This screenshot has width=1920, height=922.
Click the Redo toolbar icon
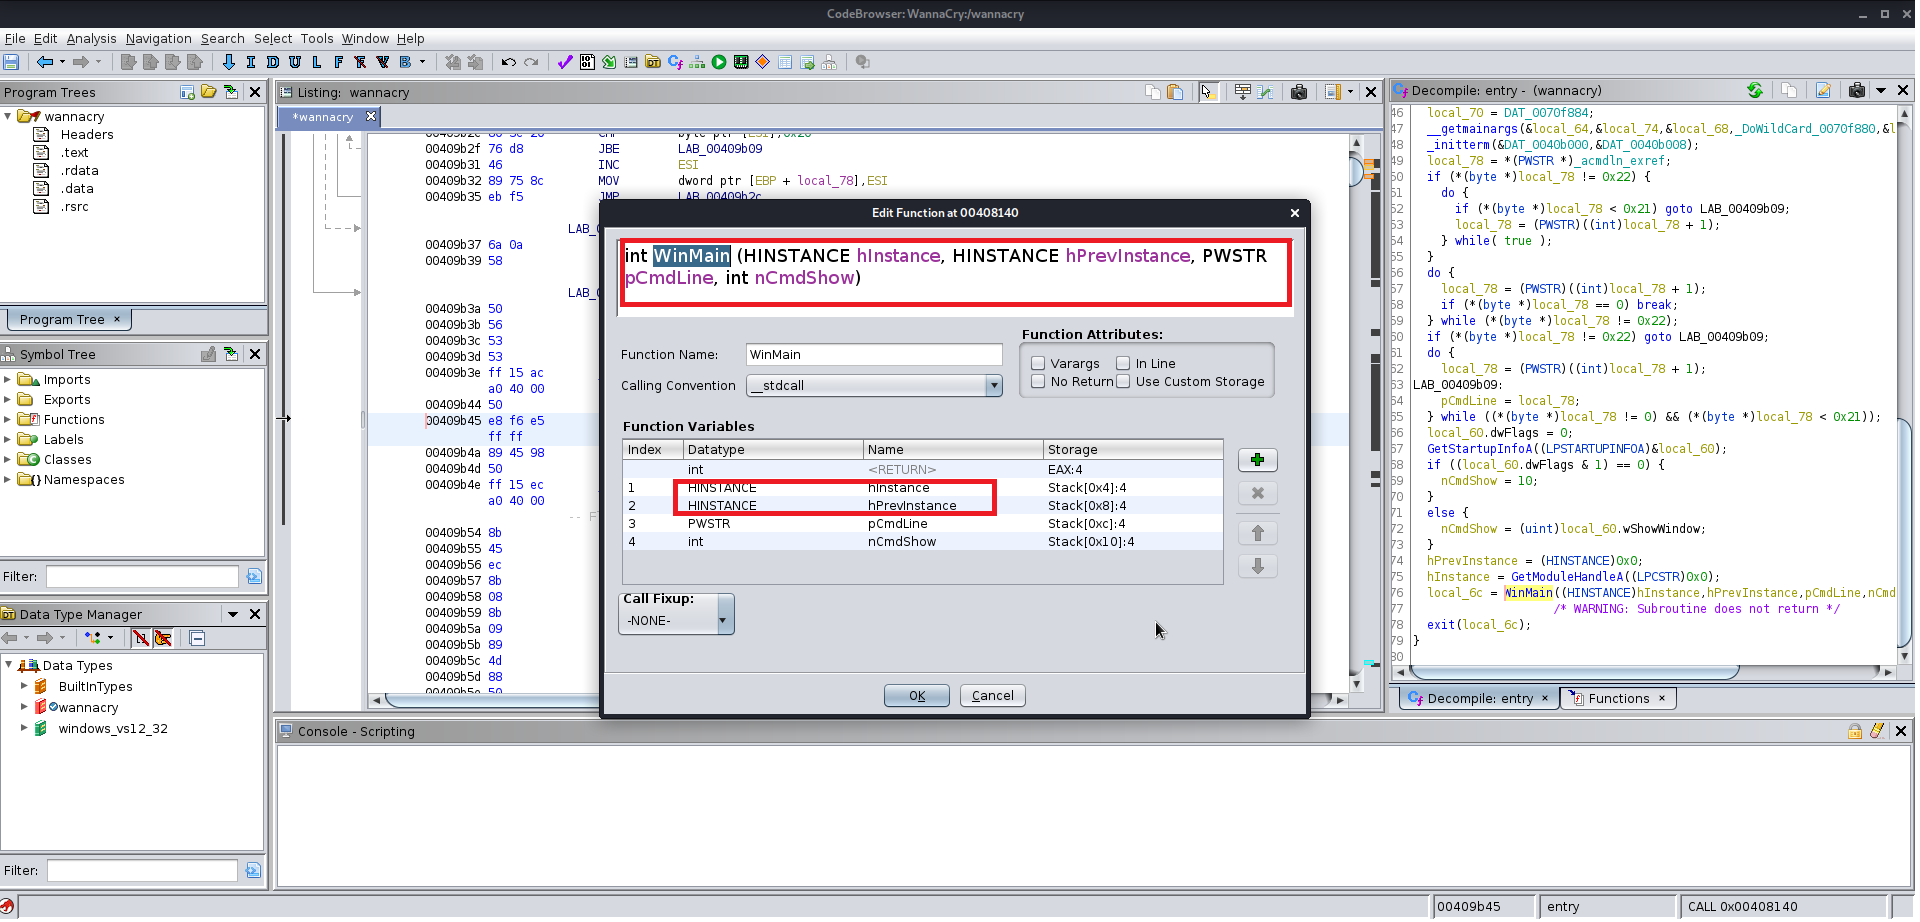(x=531, y=62)
